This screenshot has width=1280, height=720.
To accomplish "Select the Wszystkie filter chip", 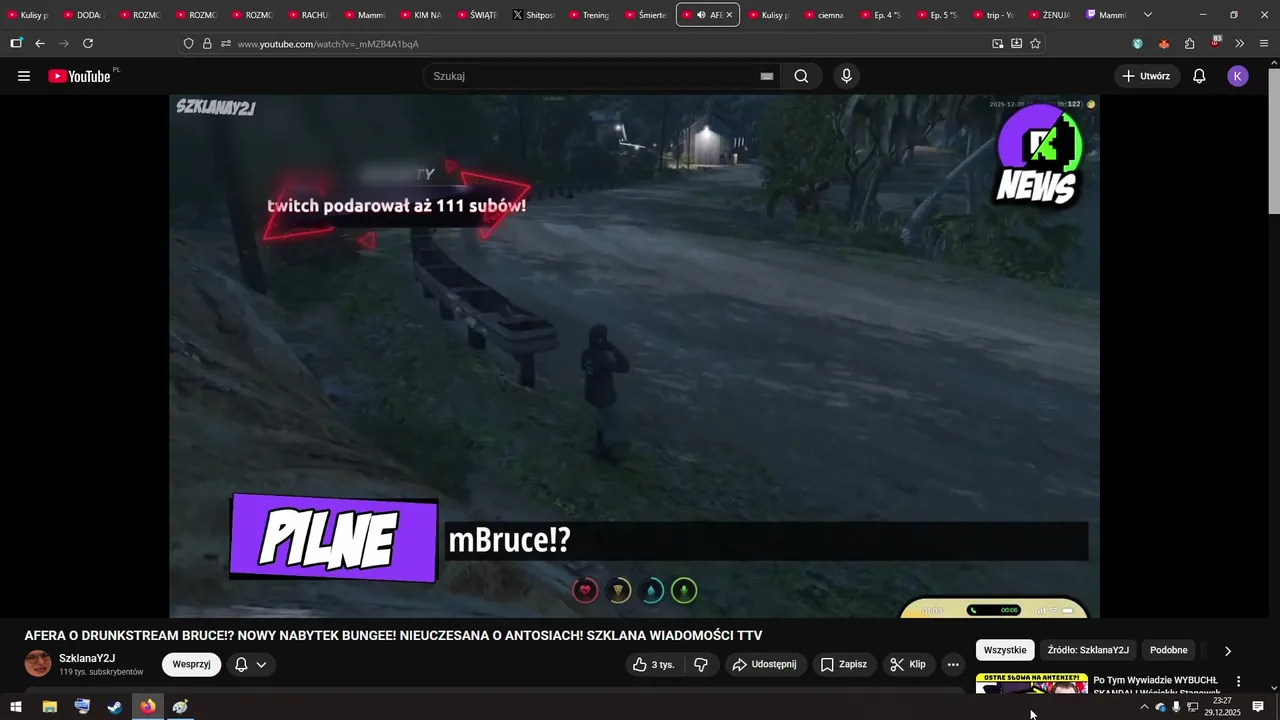I will tap(1005, 650).
